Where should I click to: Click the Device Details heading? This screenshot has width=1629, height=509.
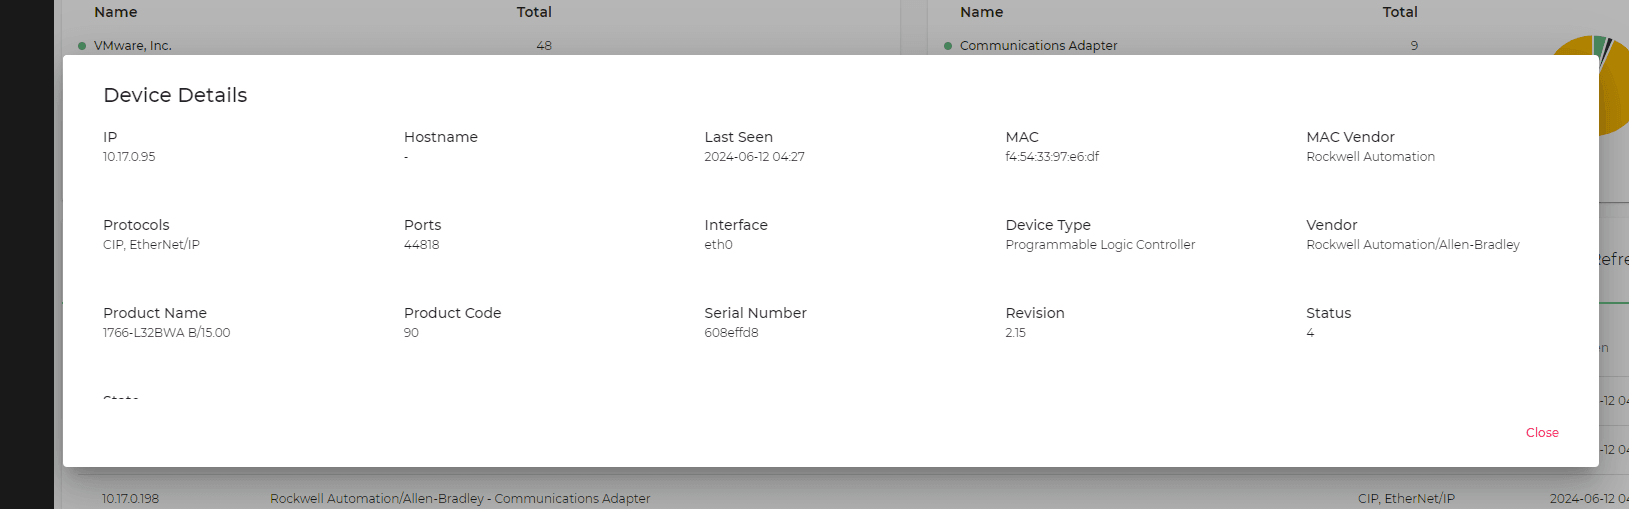coord(175,95)
